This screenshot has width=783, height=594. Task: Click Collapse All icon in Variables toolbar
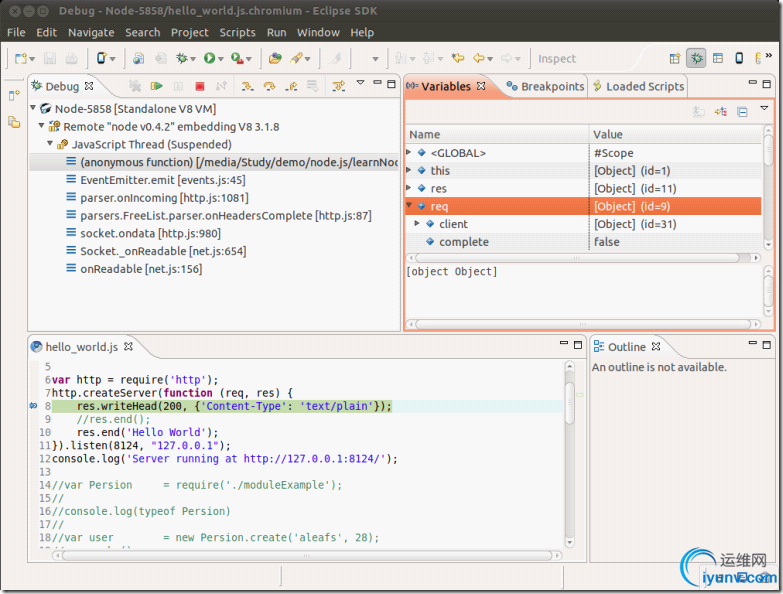click(x=743, y=112)
